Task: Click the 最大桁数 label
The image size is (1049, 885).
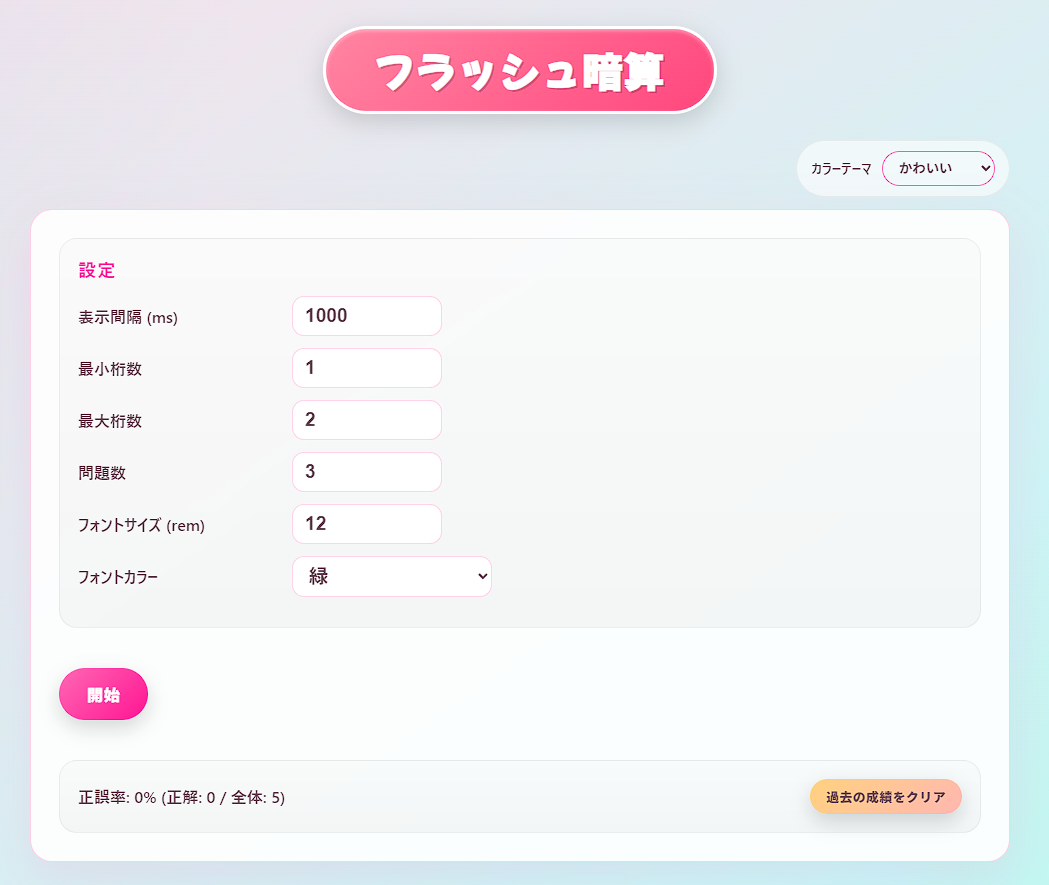Action: 110,421
